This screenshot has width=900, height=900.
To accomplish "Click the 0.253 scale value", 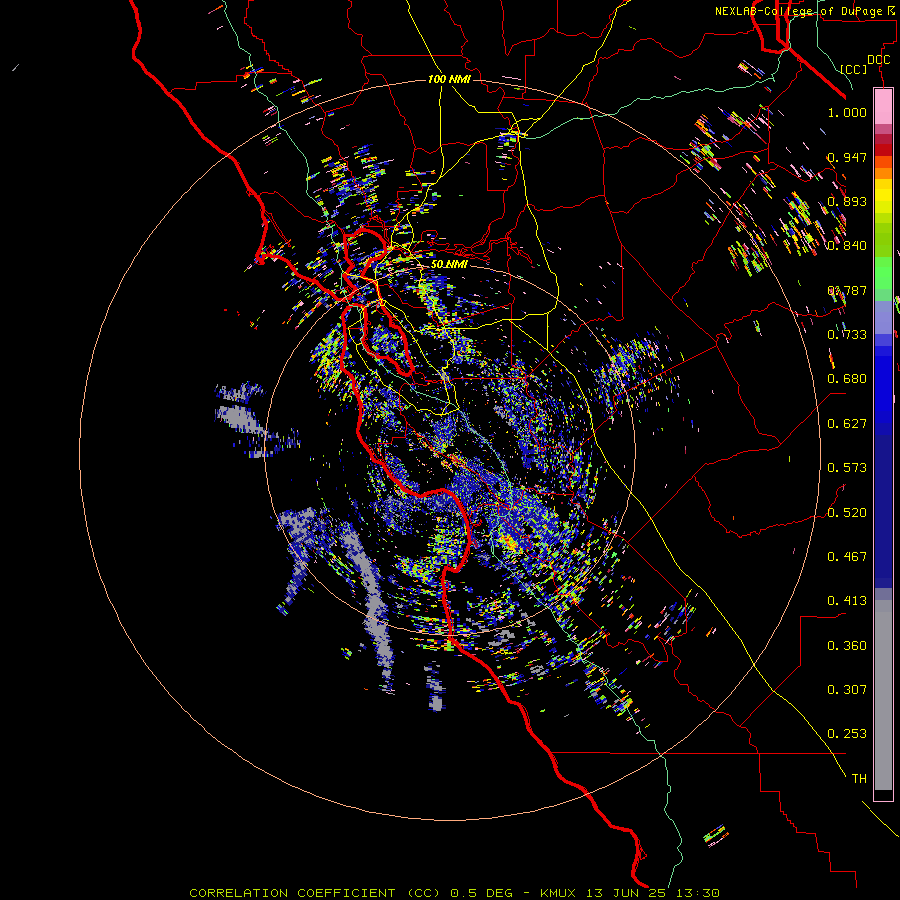I will pos(847,734).
